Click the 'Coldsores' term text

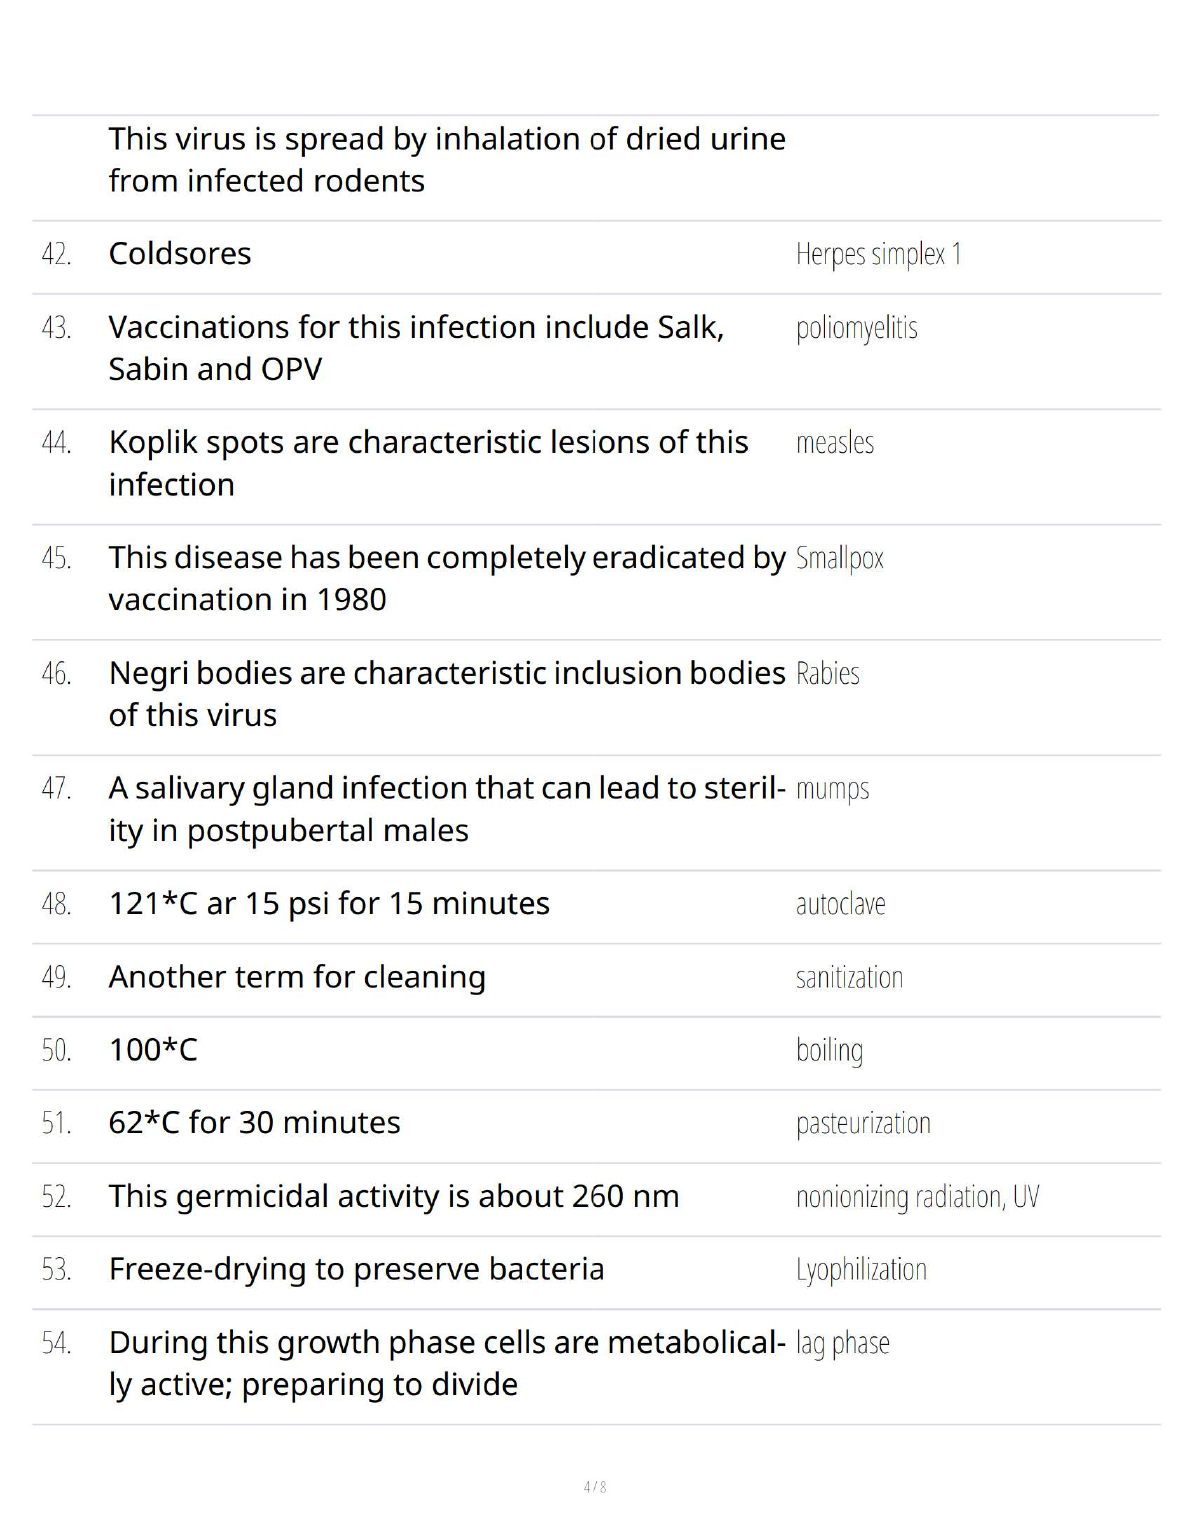180,254
